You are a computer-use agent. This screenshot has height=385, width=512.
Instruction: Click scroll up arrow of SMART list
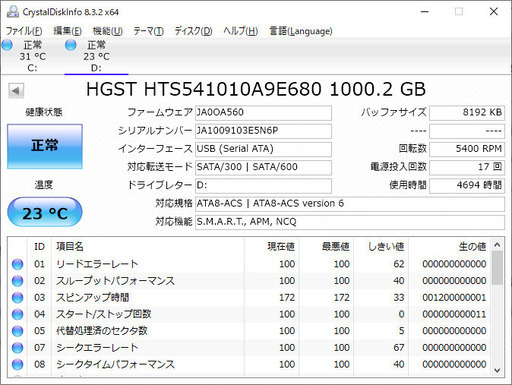(497, 245)
